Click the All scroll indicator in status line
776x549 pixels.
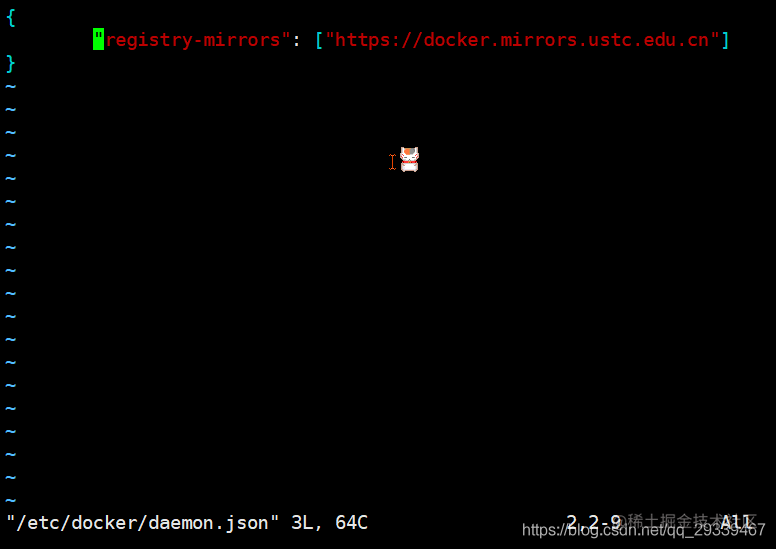pyautogui.click(x=736, y=522)
